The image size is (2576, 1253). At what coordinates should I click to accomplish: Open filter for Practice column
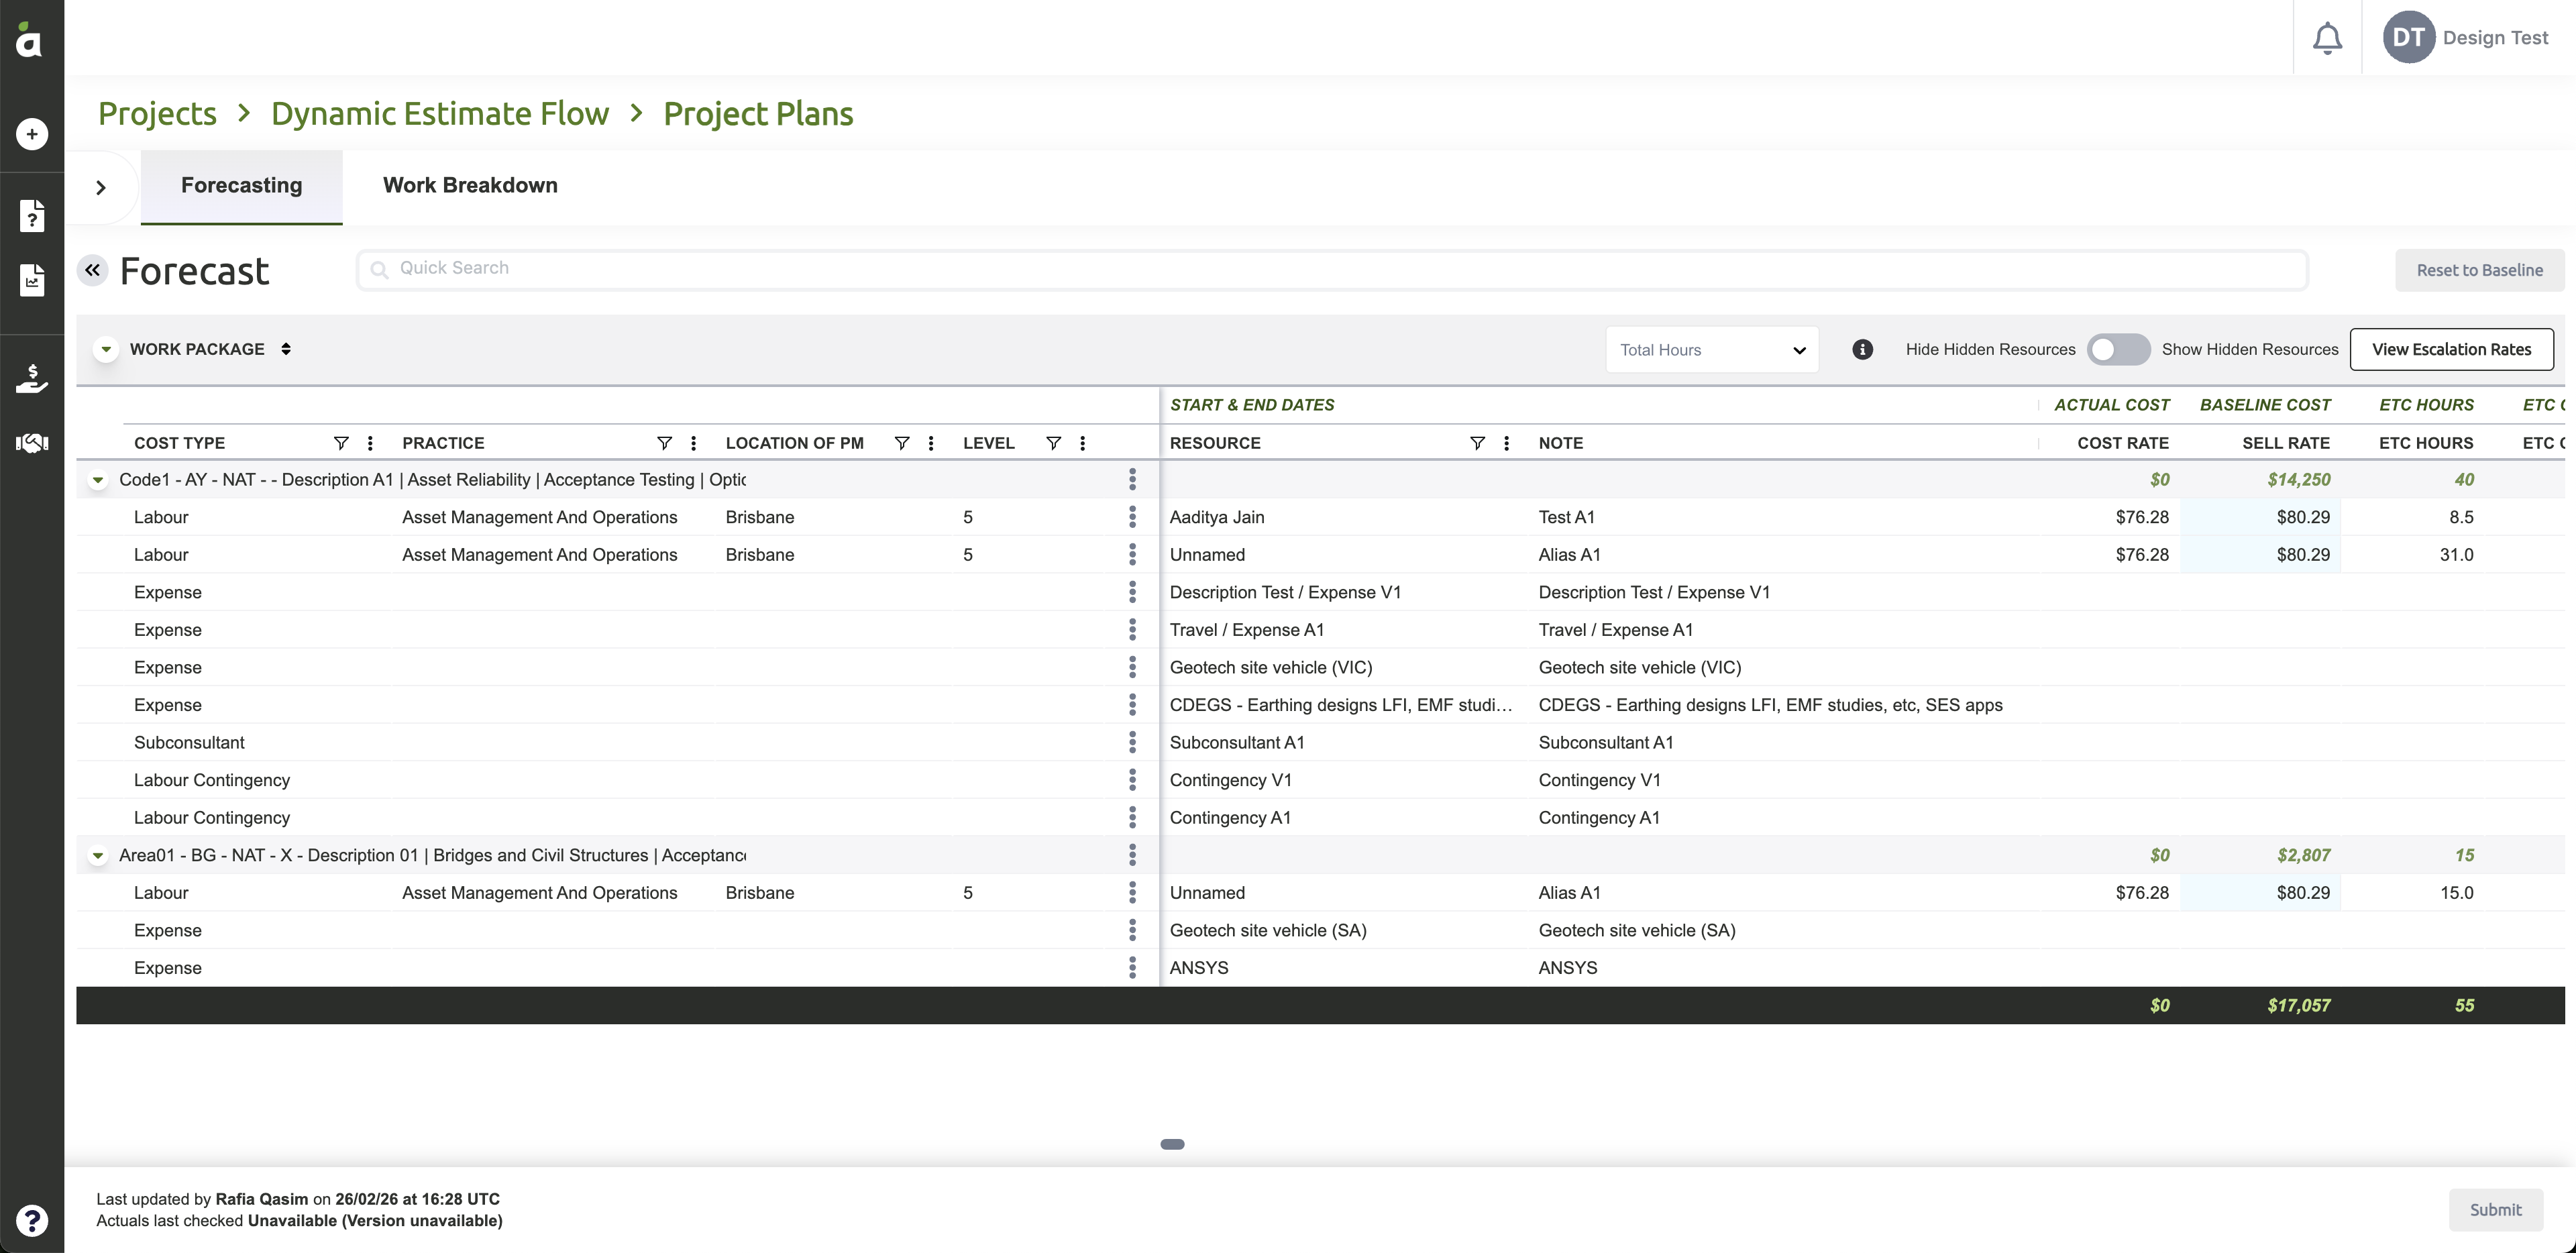[x=664, y=443]
